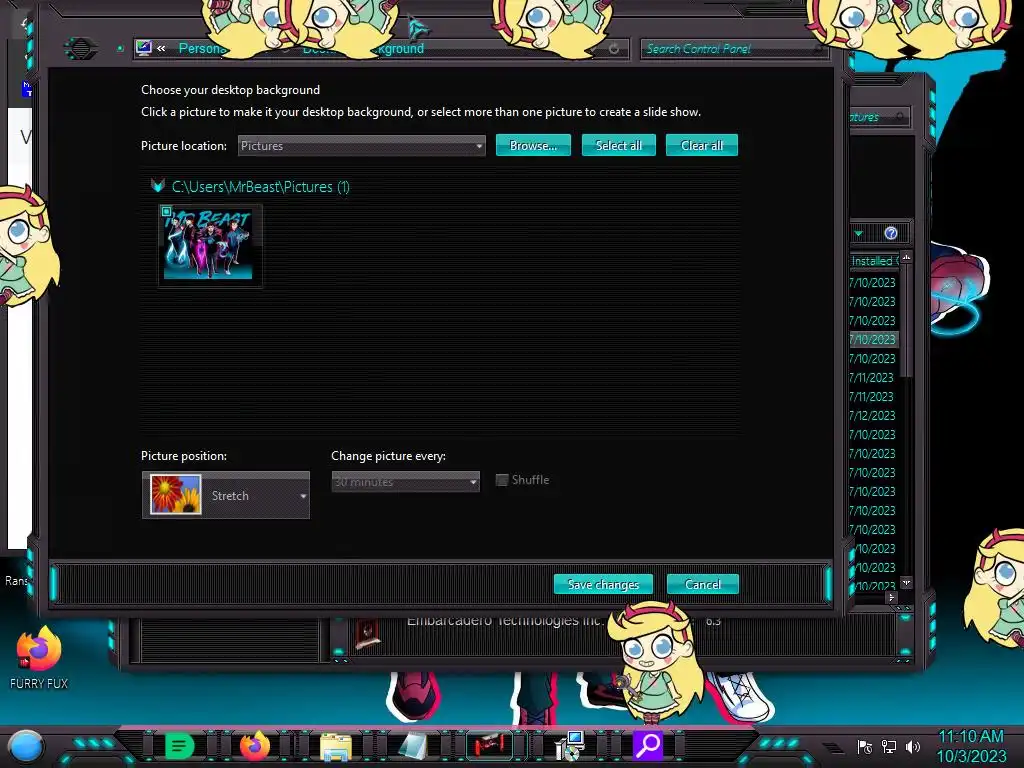Image resolution: width=1024 pixels, height=768 pixels.
Task: Click the search box in the background window
Action: [878, 117]
